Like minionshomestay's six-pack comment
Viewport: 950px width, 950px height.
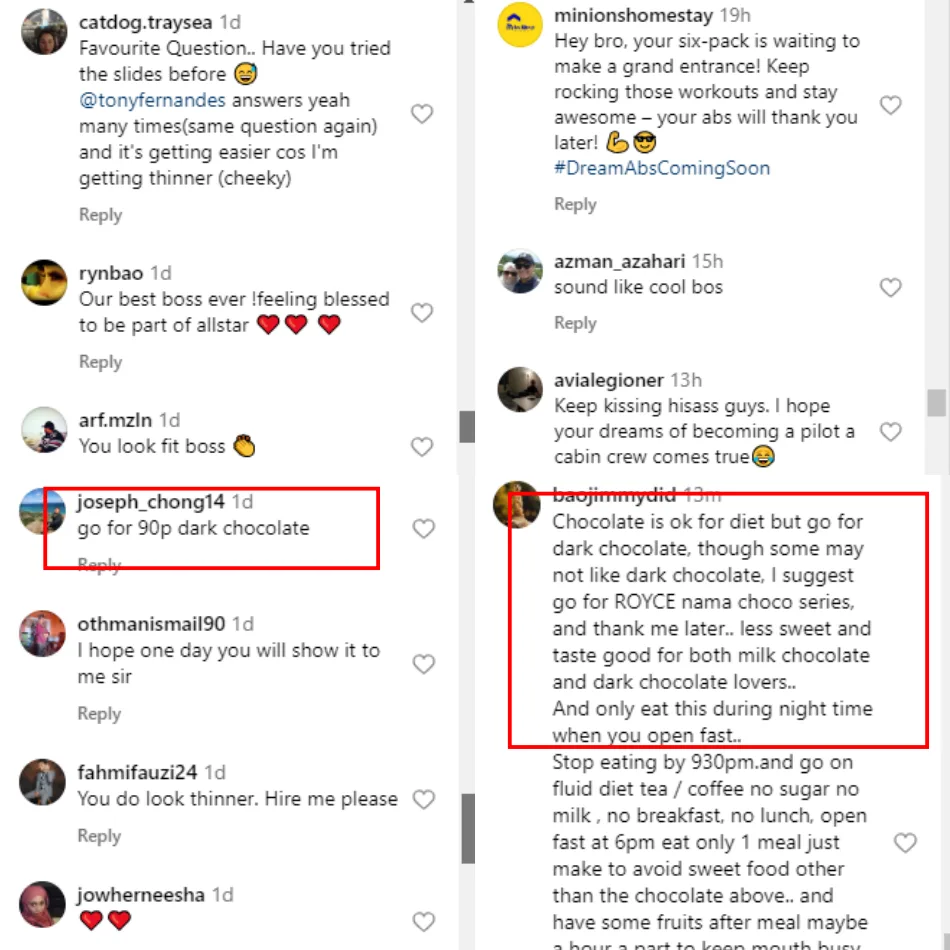890,105
